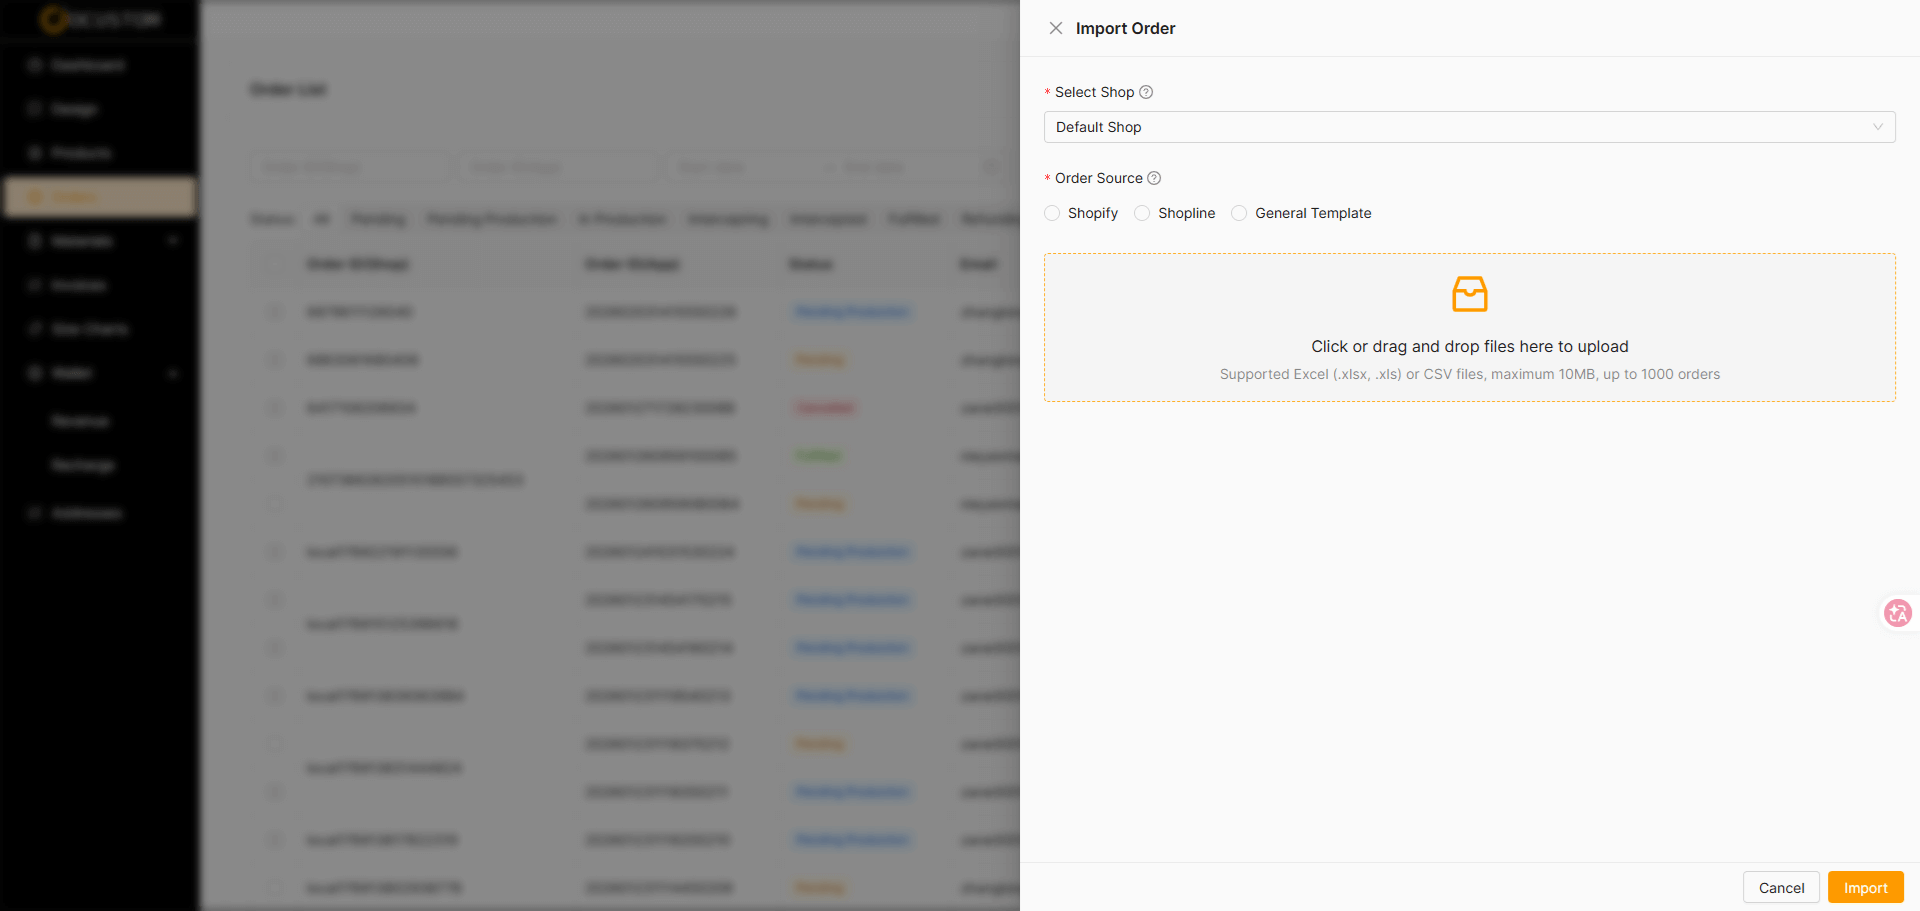Open the pink translate floating widget

point(1897,613)
